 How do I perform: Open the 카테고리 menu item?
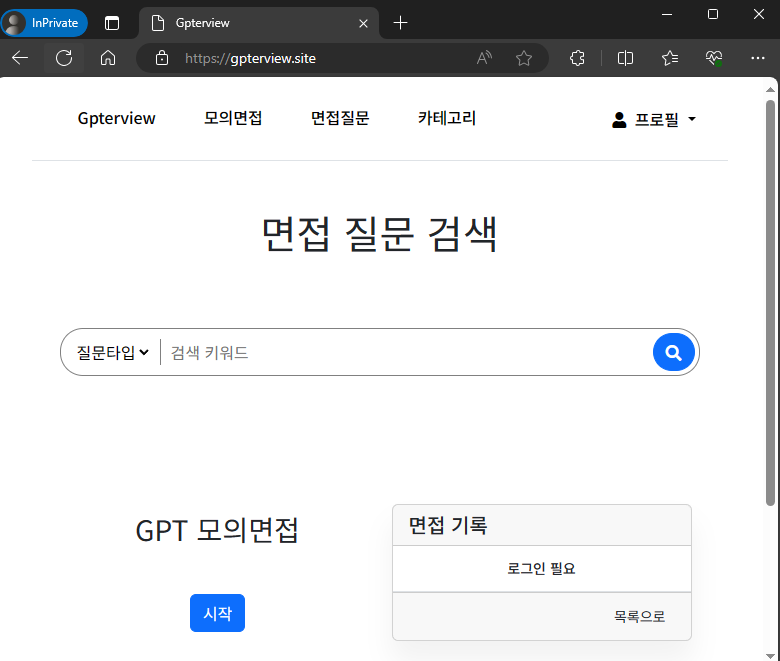447,118
